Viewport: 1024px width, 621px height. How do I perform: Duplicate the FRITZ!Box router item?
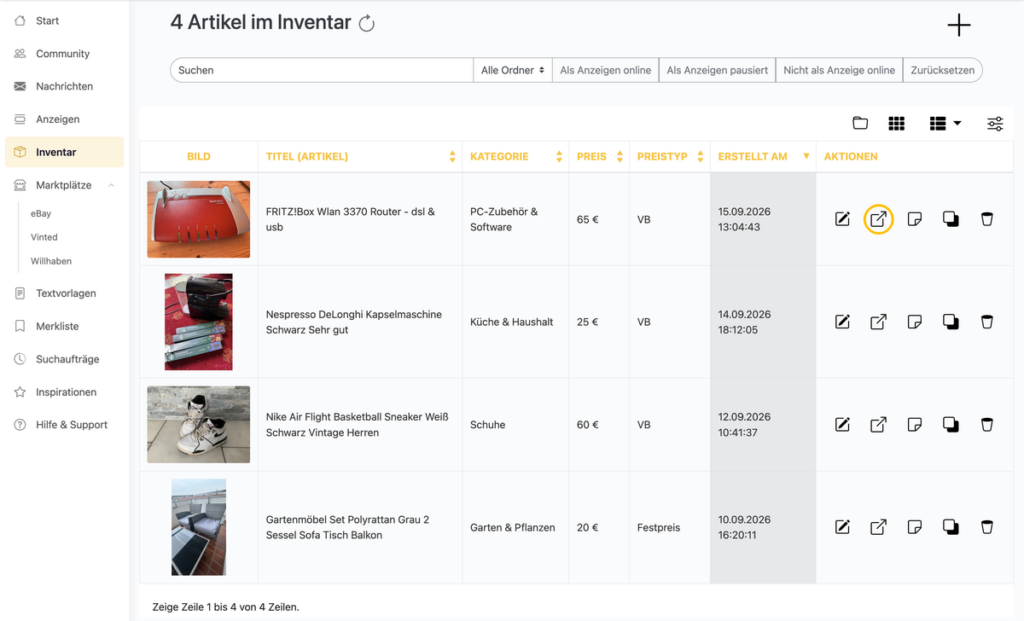point(951,219)
